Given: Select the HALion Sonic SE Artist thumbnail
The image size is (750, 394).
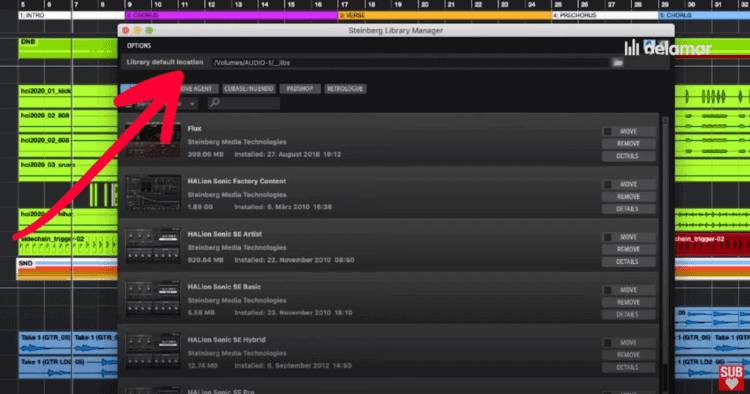Looking at the screenshot, I should [x=153, y=246].
